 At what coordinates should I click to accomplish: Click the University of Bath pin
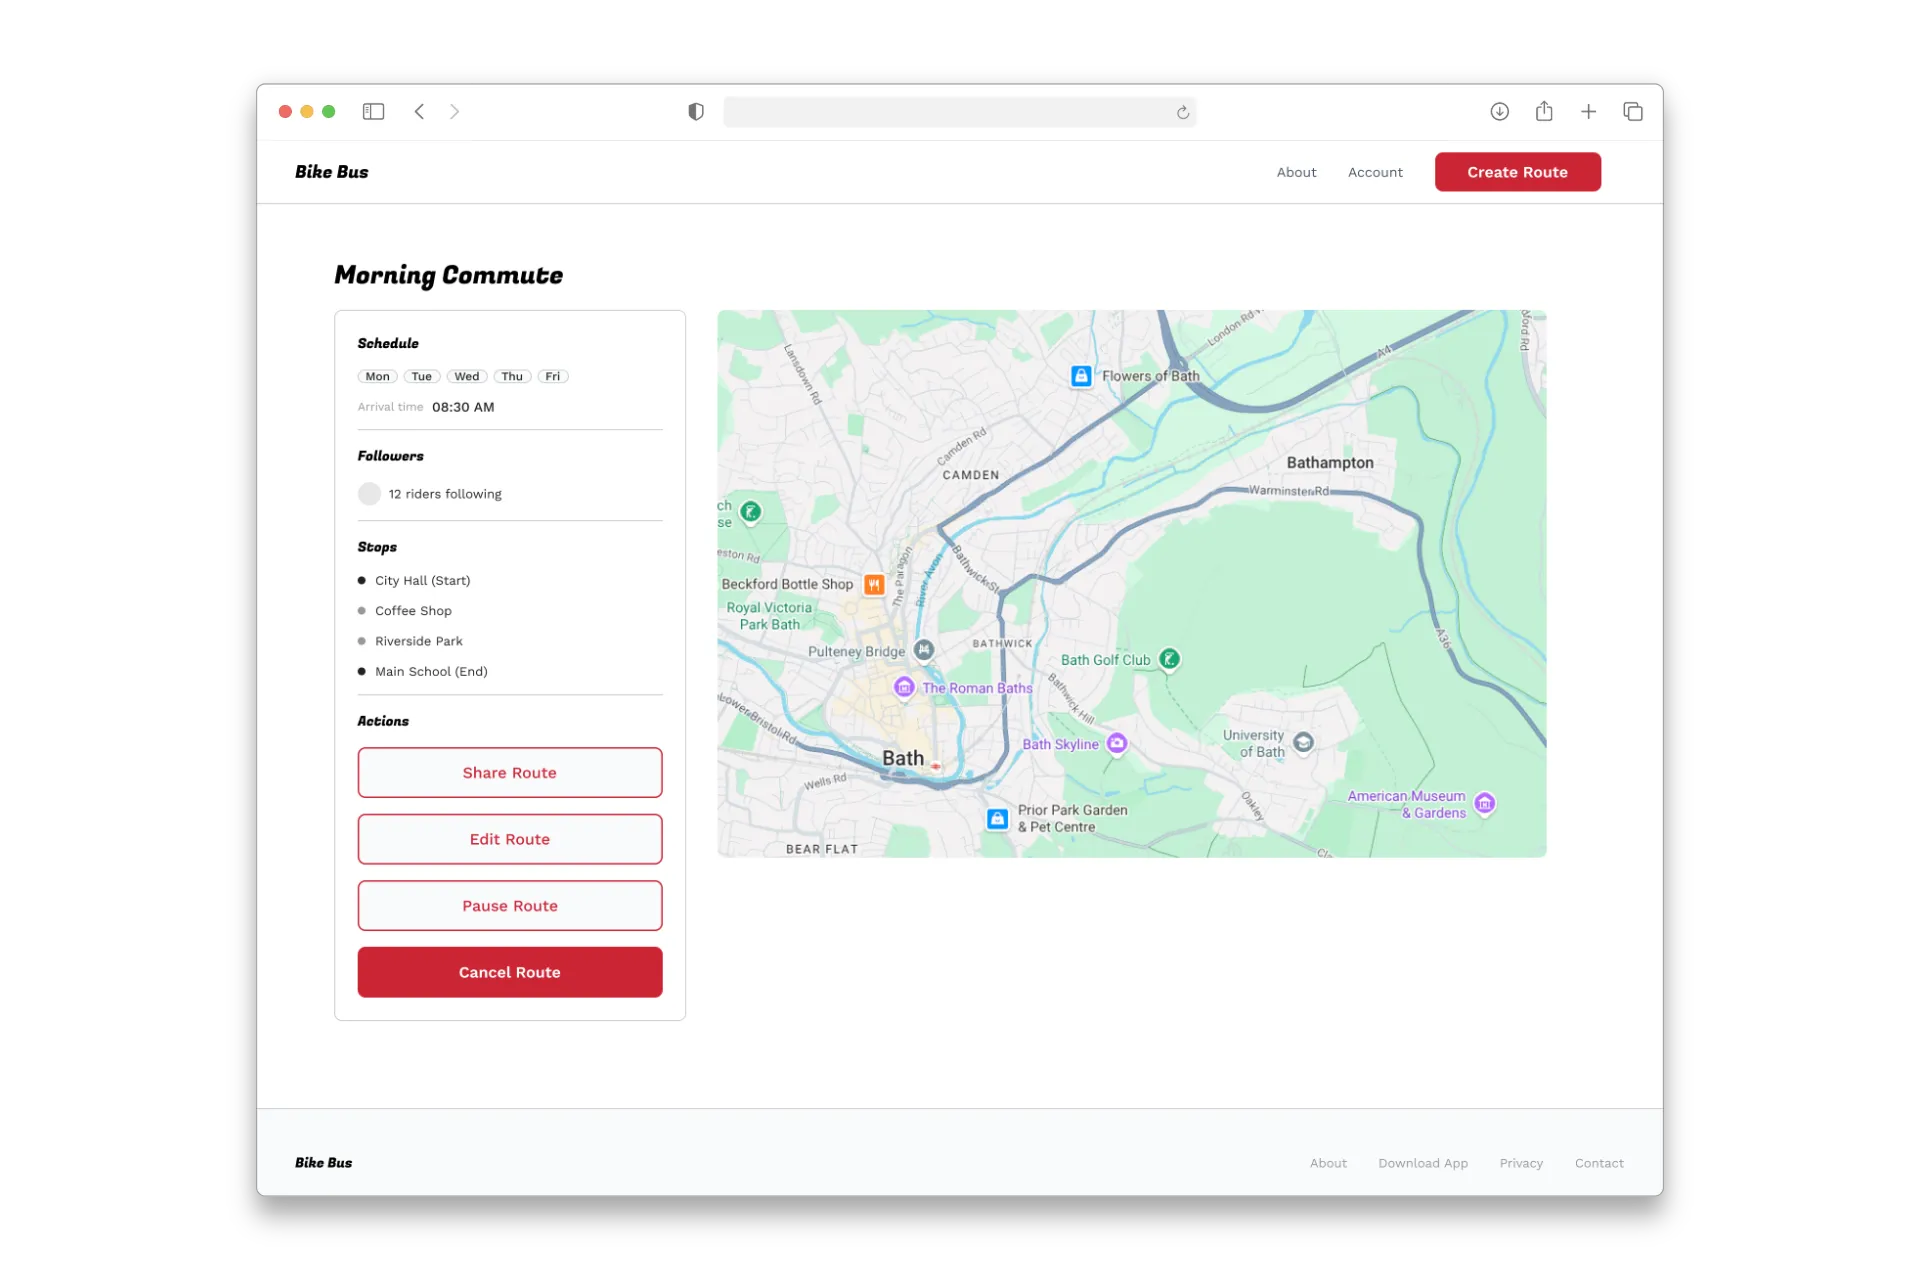1303,742
